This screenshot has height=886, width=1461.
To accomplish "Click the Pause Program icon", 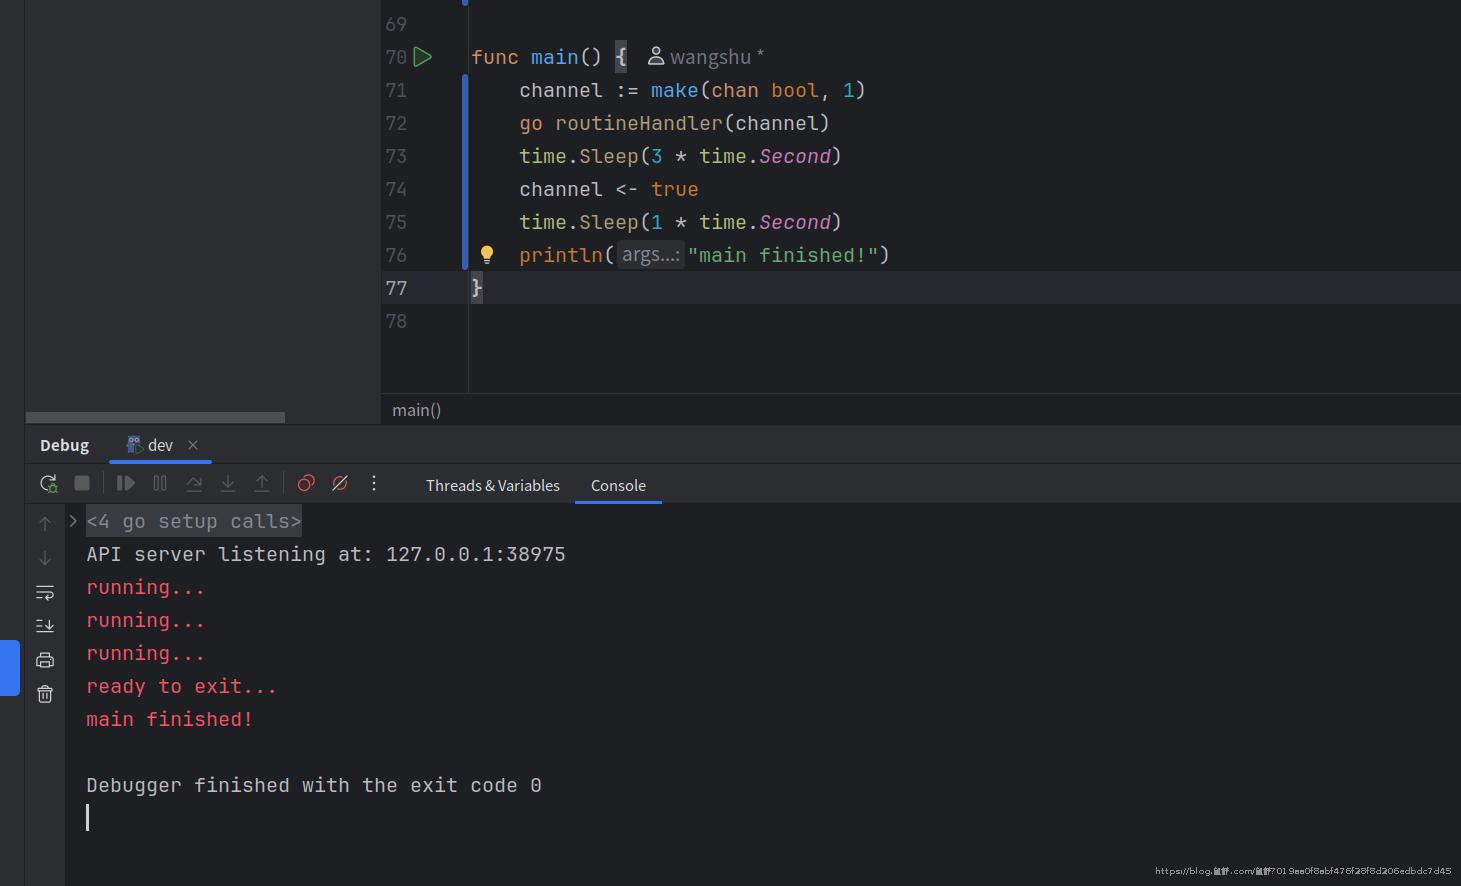I will click(x=160, y=484).
